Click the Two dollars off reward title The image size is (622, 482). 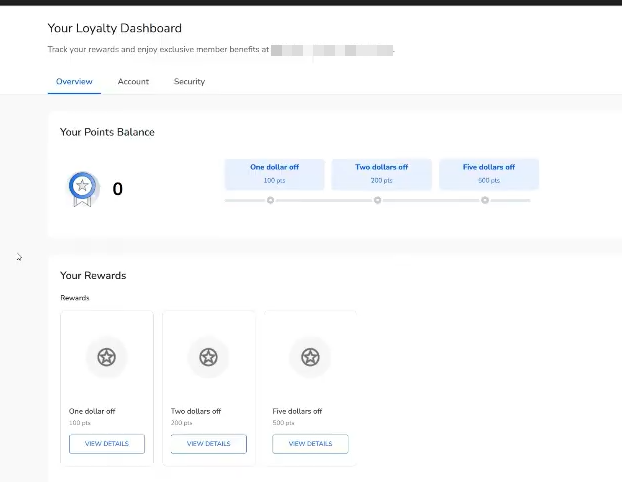click(196, 411)
